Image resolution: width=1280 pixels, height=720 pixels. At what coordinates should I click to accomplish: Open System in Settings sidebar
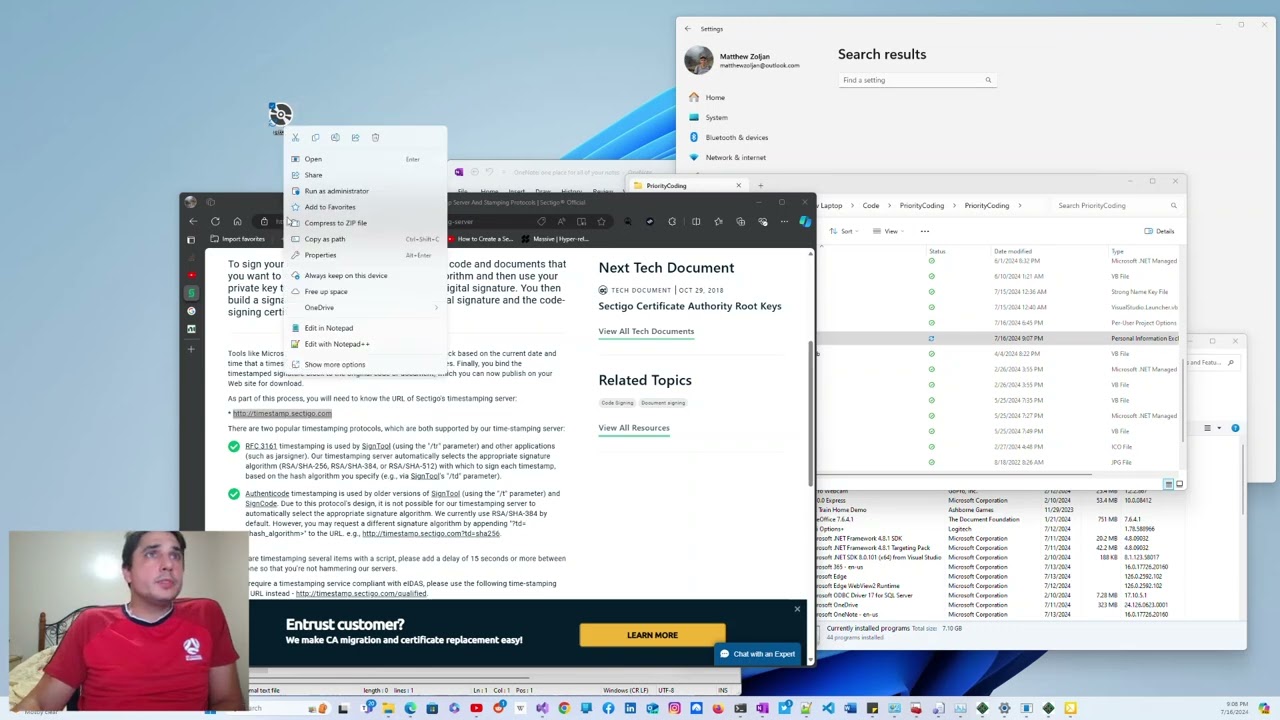coord(716,117)
